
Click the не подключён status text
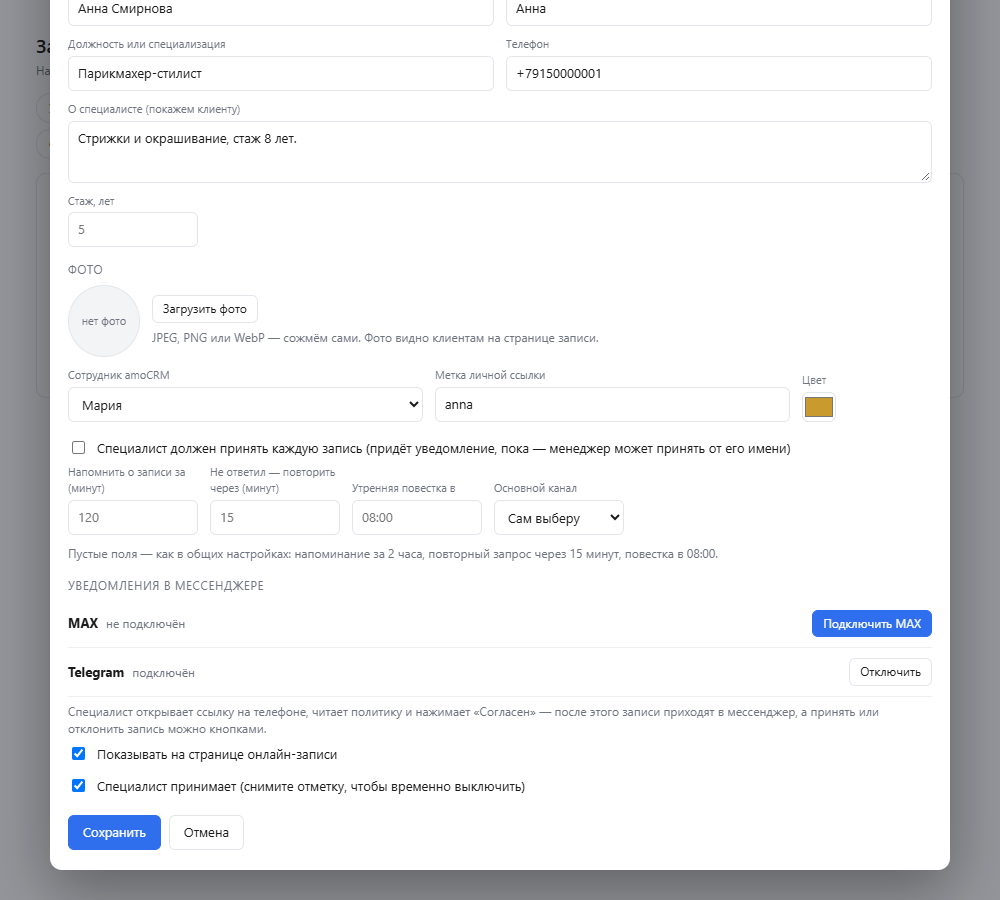click(x=145, y=624)
